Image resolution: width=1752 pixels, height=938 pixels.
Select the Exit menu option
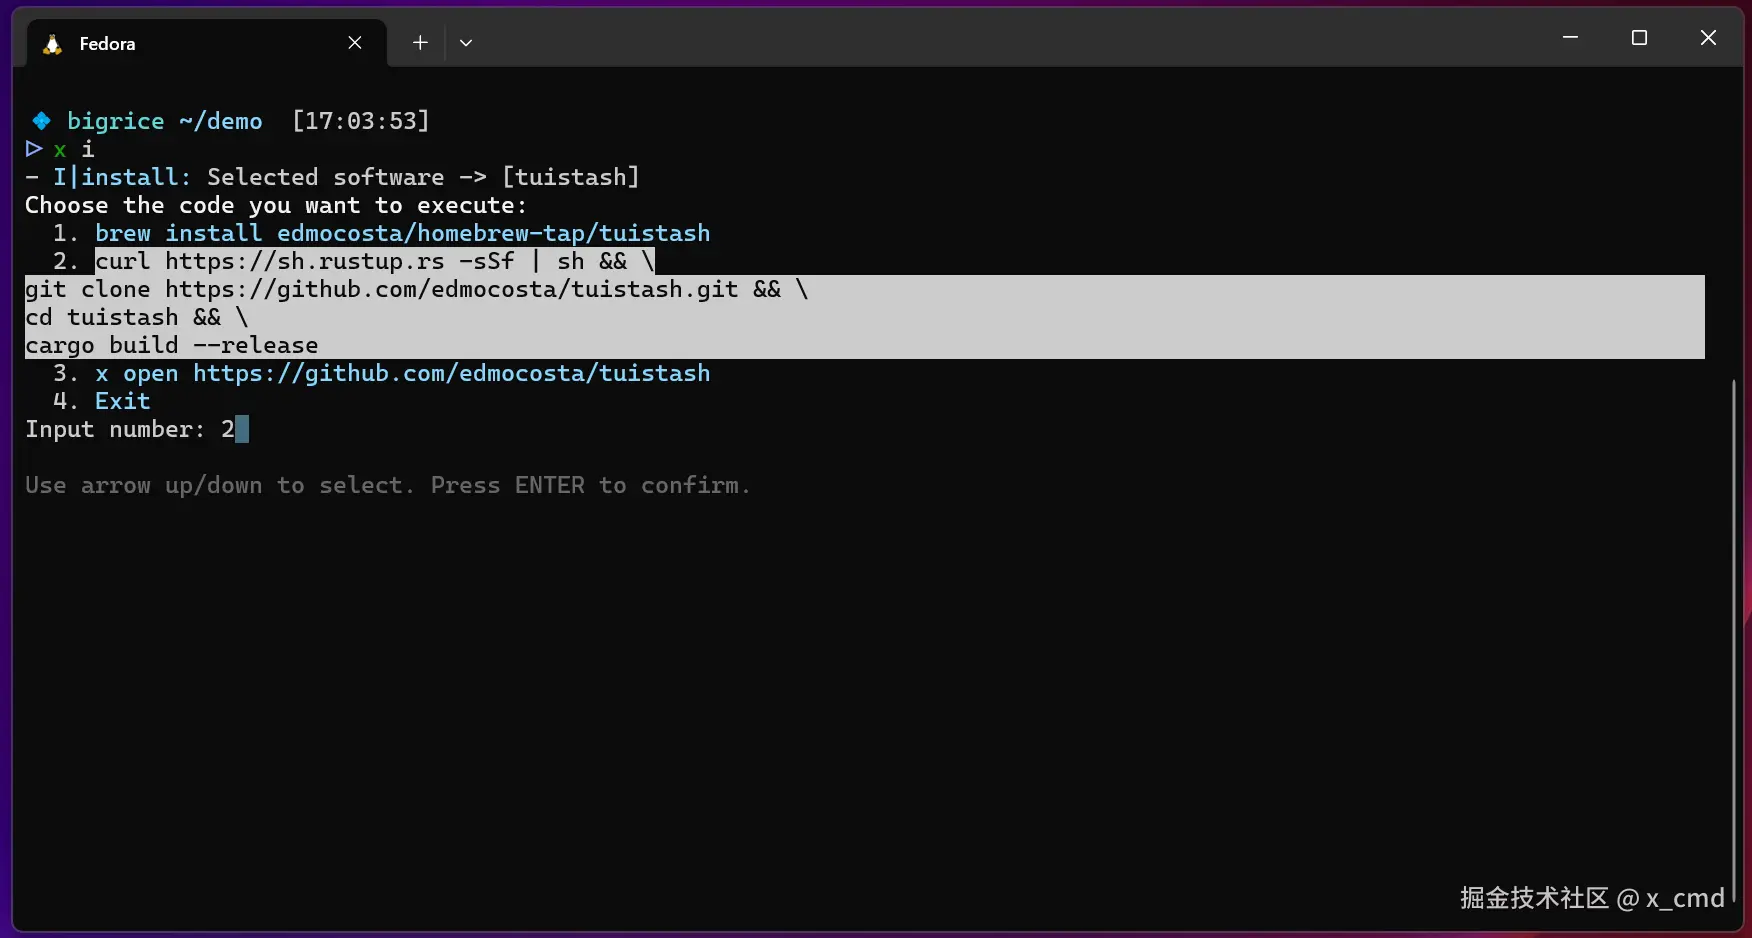point(122,401)
